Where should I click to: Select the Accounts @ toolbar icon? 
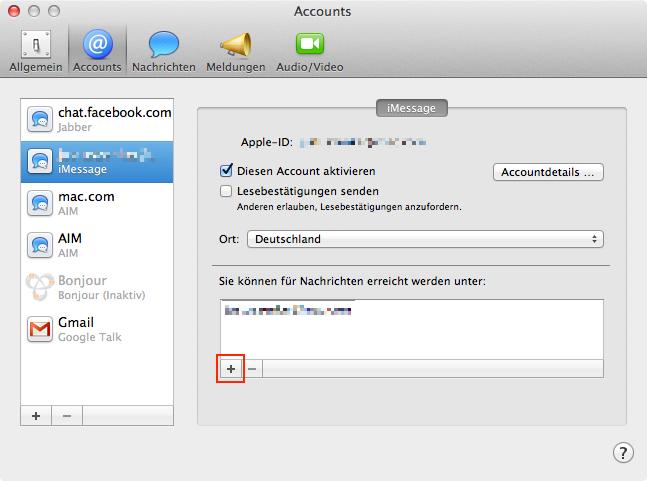pyautogui.click(x=97, y=51)
